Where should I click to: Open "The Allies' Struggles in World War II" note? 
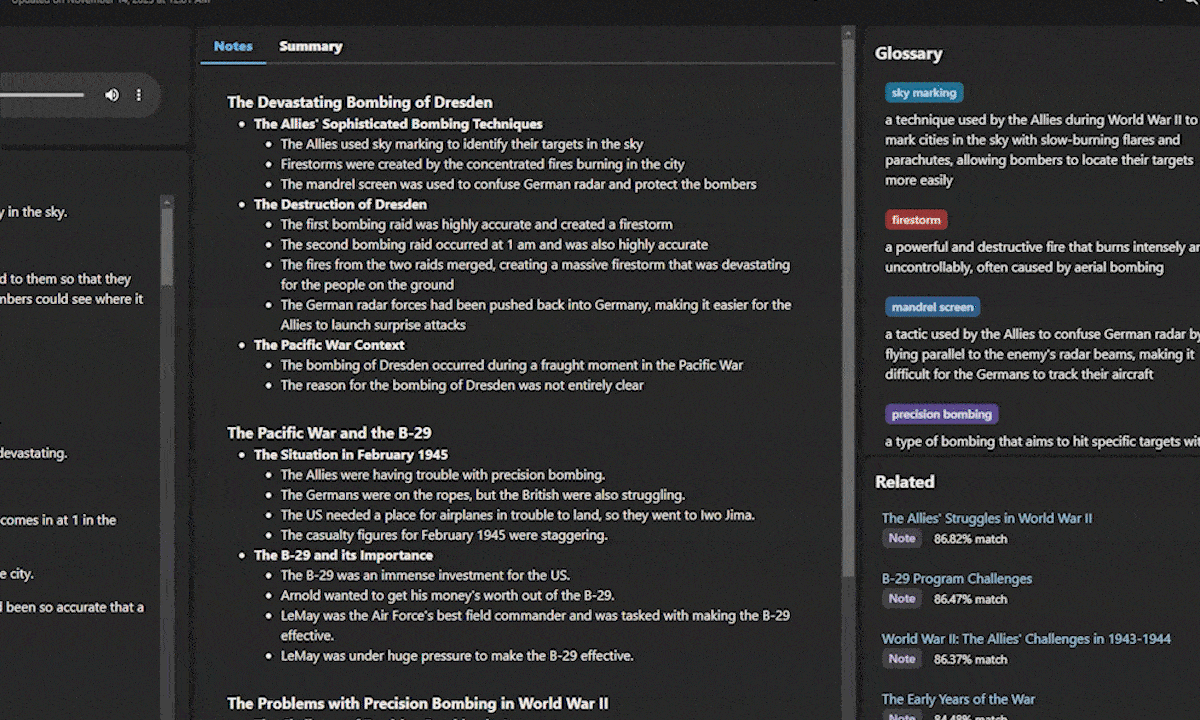pos(987,518)
